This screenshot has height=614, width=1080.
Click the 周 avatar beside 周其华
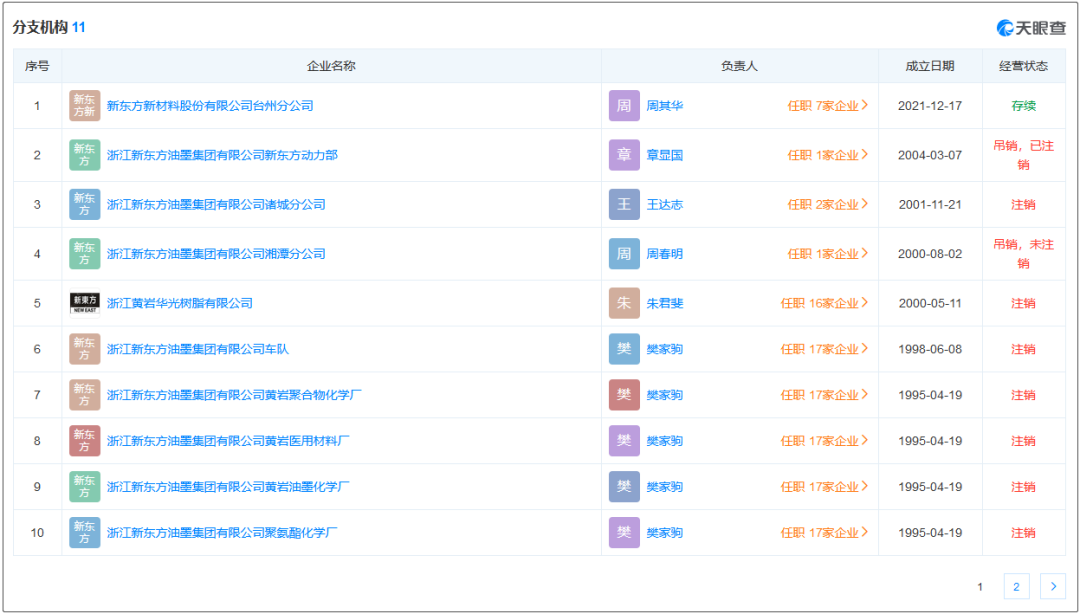(x=624, y=105)
